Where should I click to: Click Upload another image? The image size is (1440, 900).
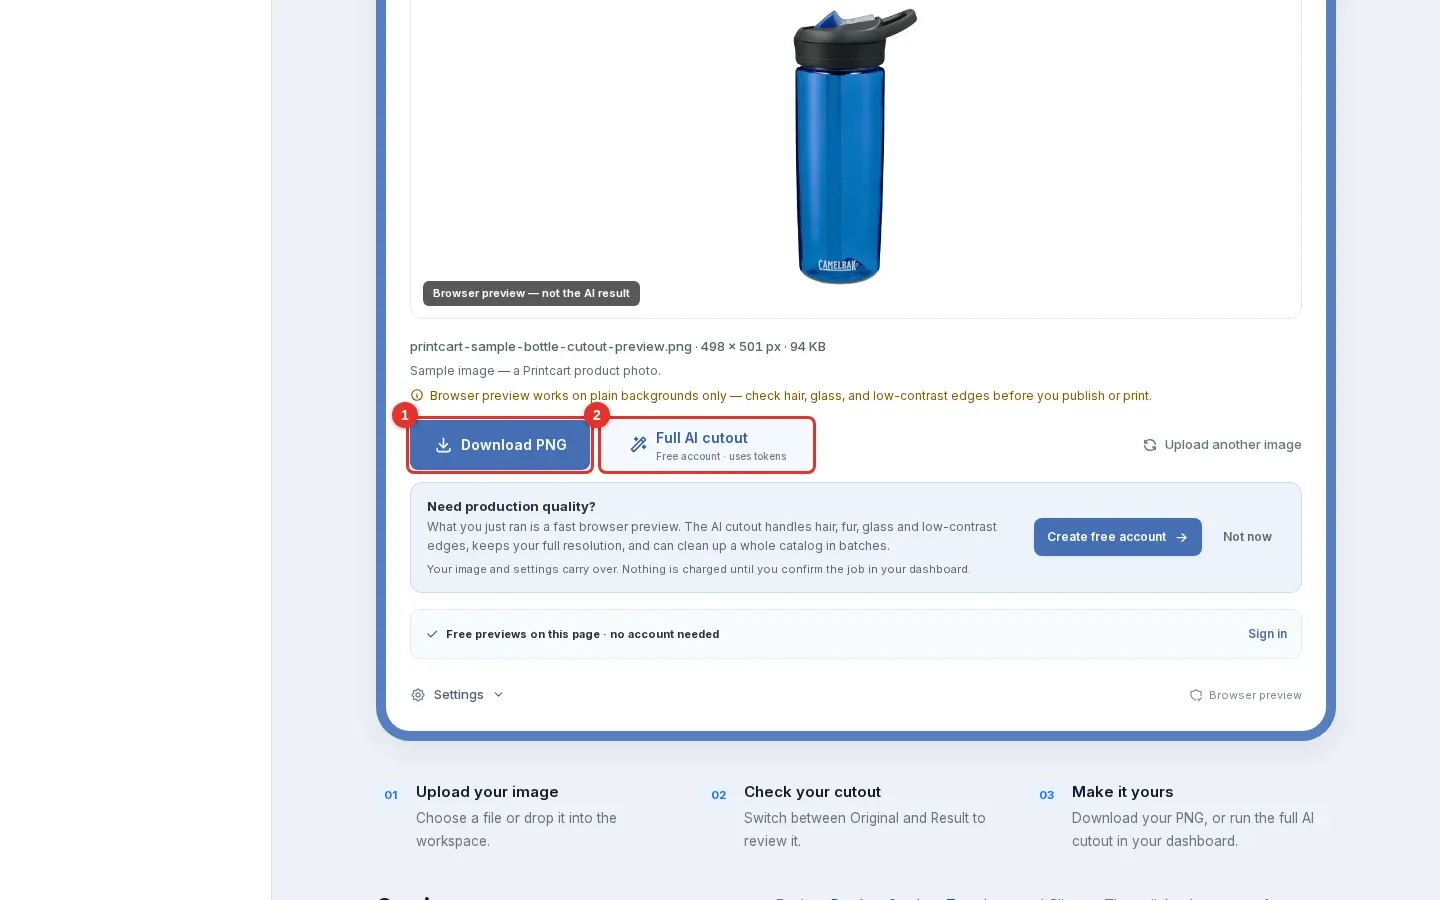point(1222,445)
